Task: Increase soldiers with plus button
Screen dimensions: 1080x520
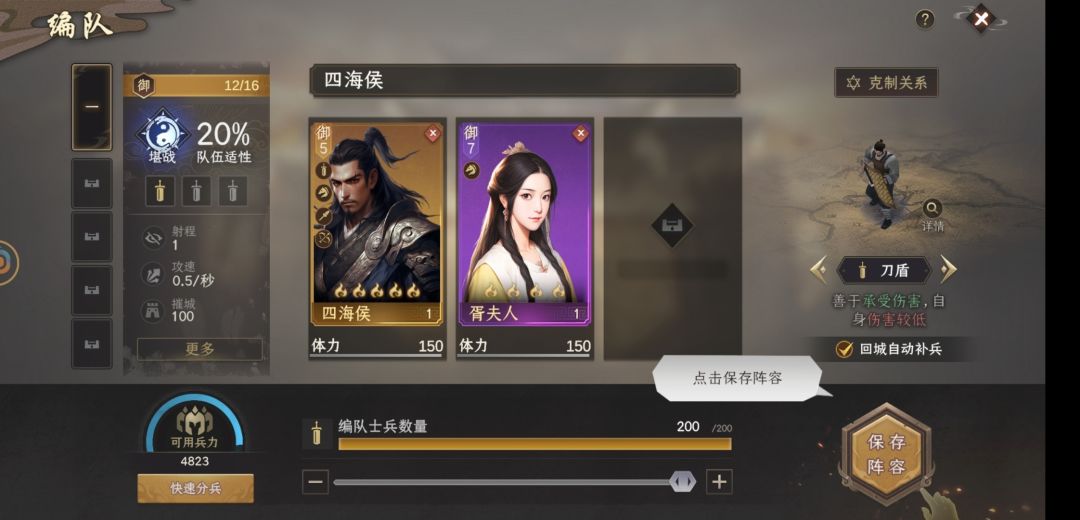Action: (x=719, y=481)
